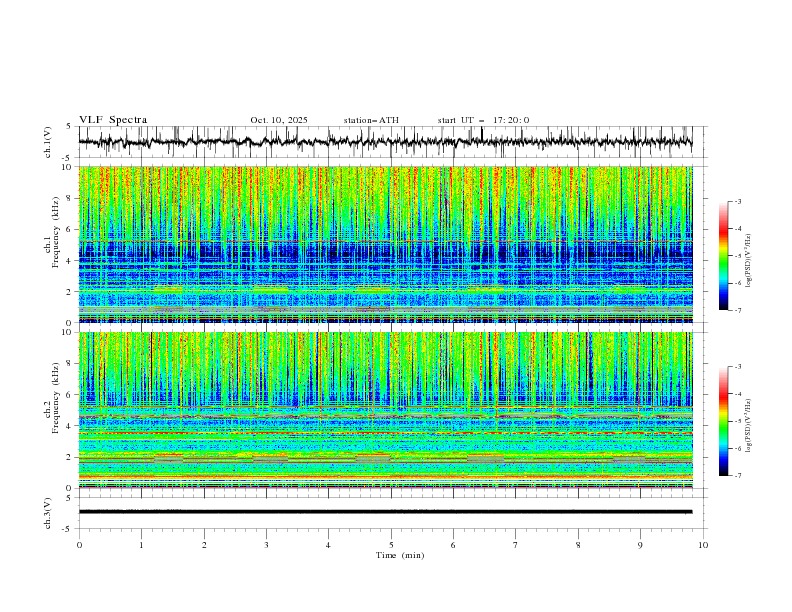This screenshot has height=612, width=792.
Task: Click the "start UT = 17:20:0" header text
Action: [483, 120]
